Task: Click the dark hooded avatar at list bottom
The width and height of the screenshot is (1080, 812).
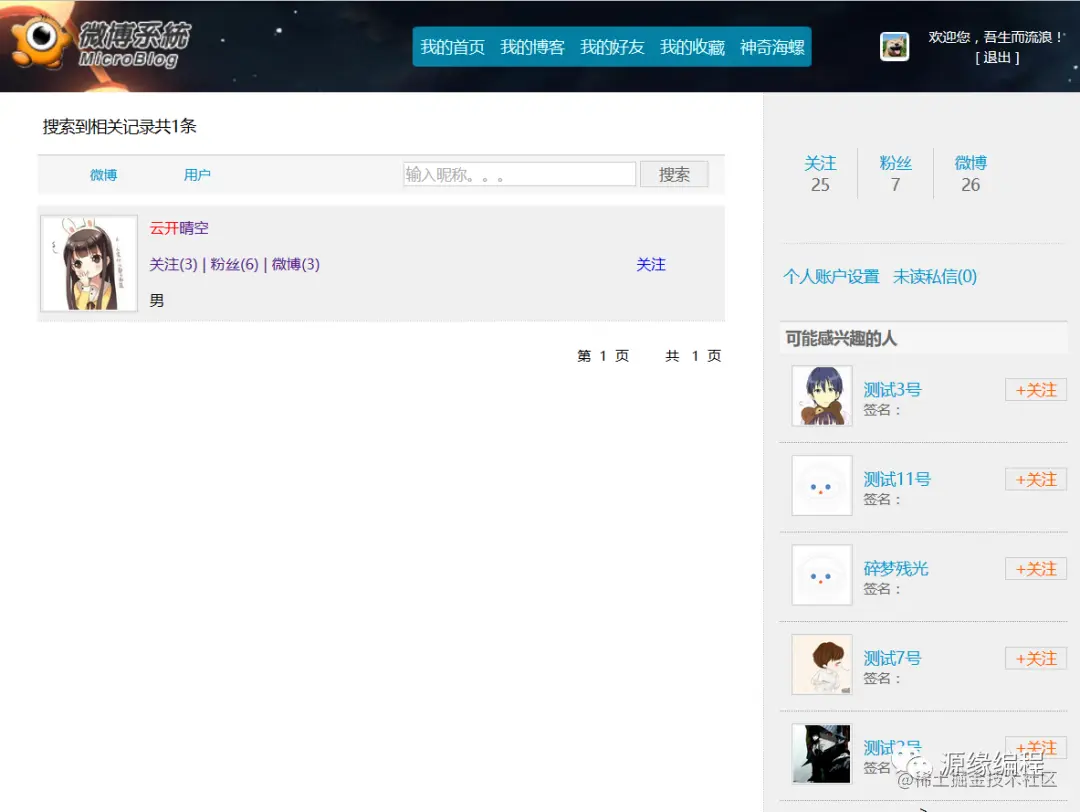Action: click(x=822, y=754)
